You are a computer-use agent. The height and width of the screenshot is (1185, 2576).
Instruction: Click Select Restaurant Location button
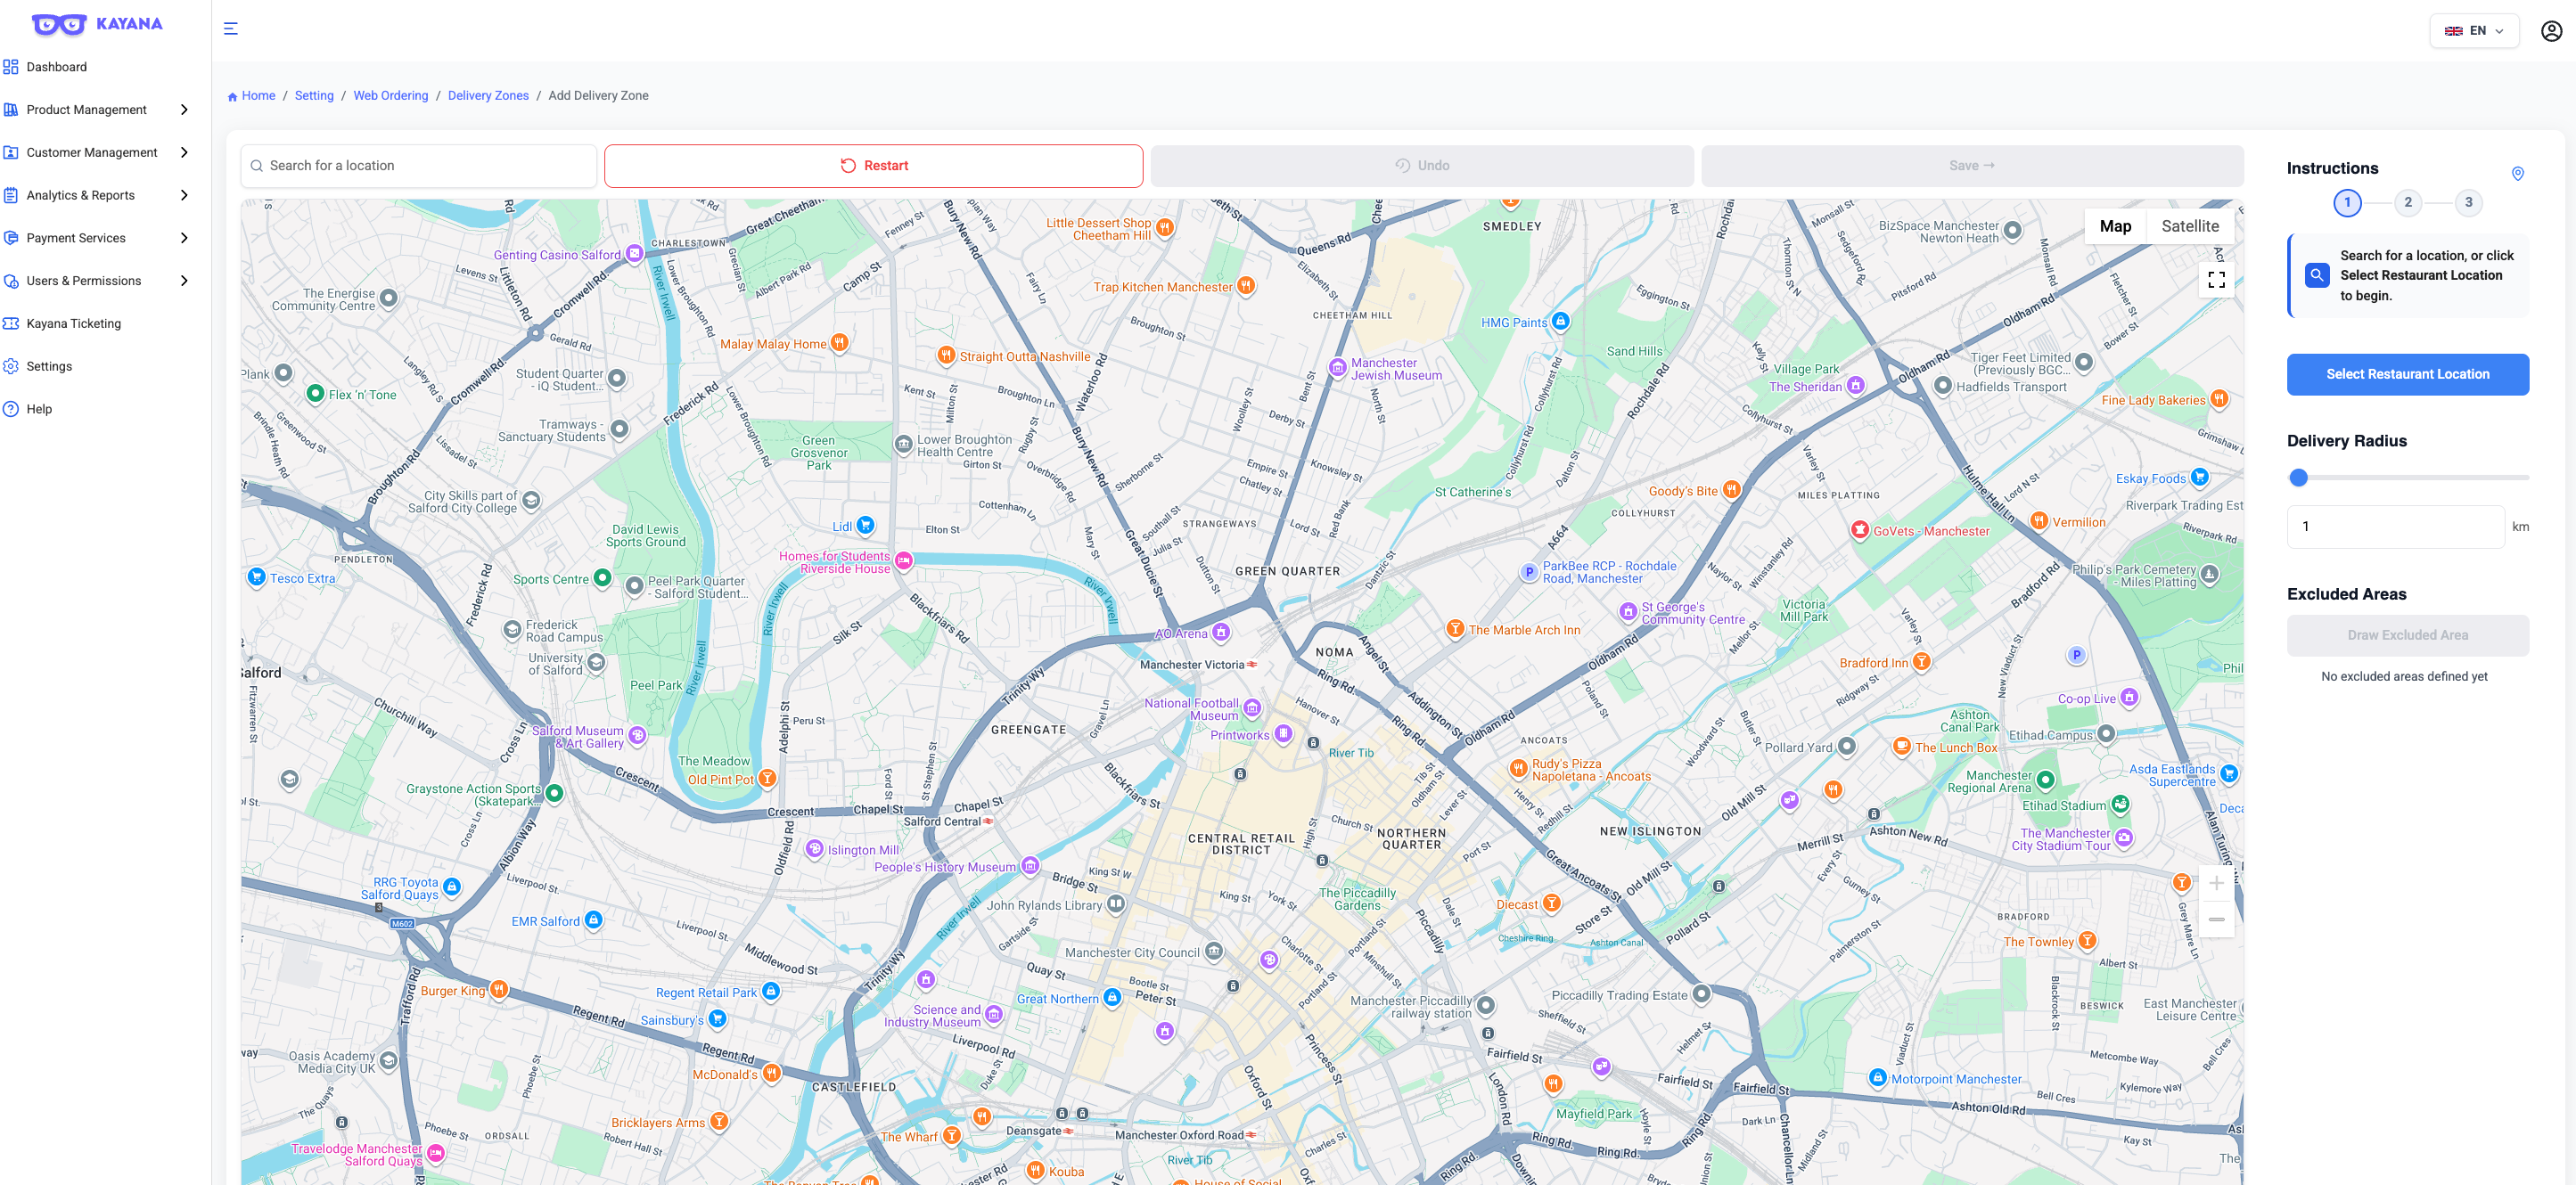pos(2407,375)
